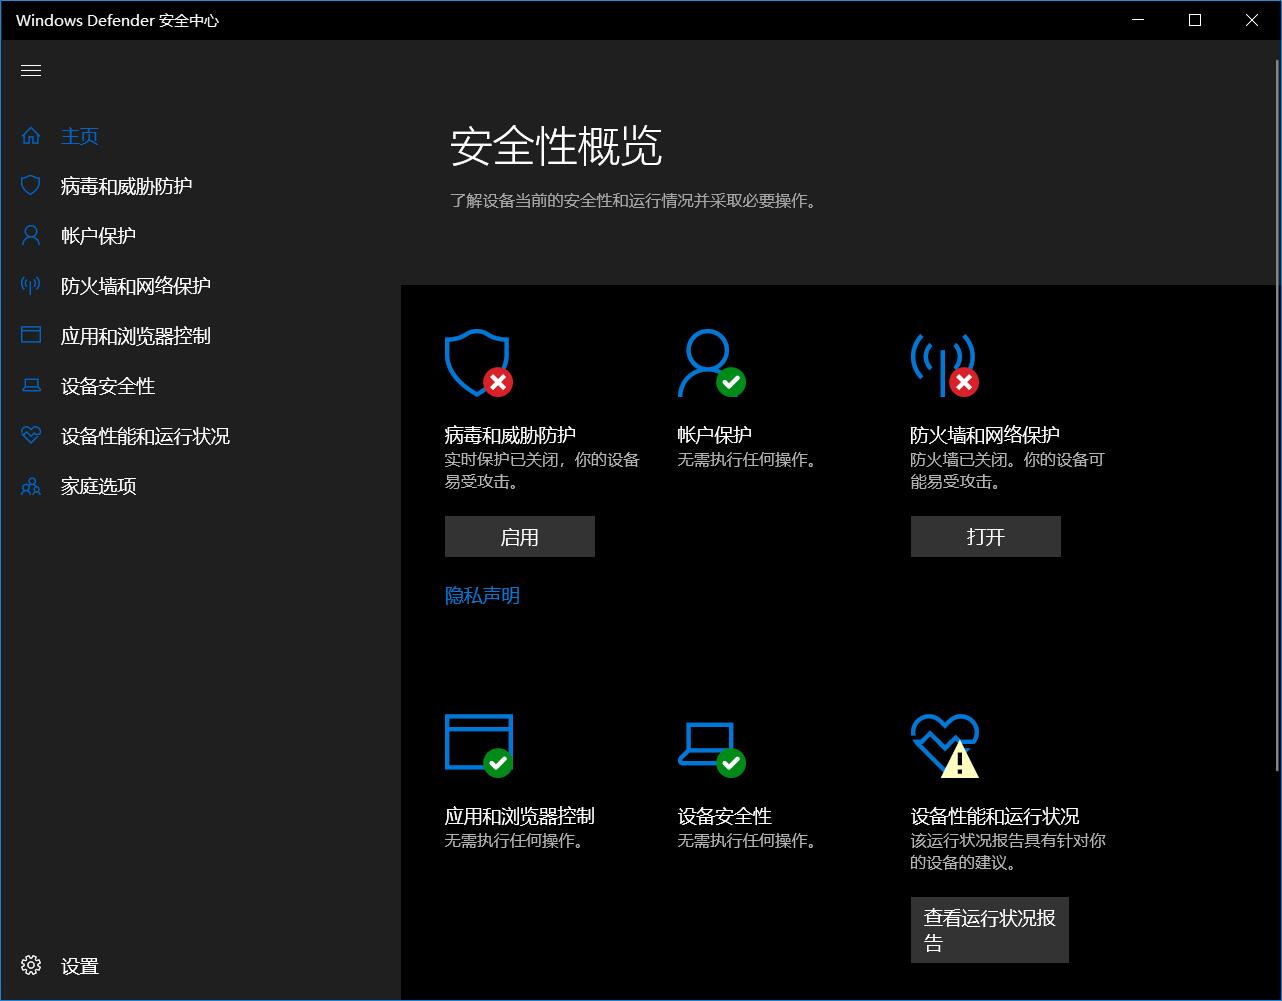
Task: Close the Windows Defender window
Action: (1252, 20)
